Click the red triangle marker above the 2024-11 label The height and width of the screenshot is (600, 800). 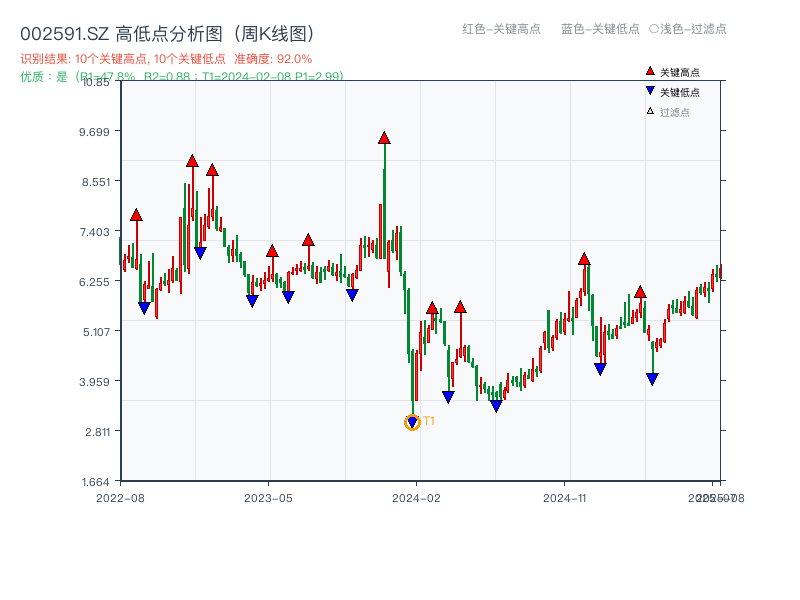[583, 258]
